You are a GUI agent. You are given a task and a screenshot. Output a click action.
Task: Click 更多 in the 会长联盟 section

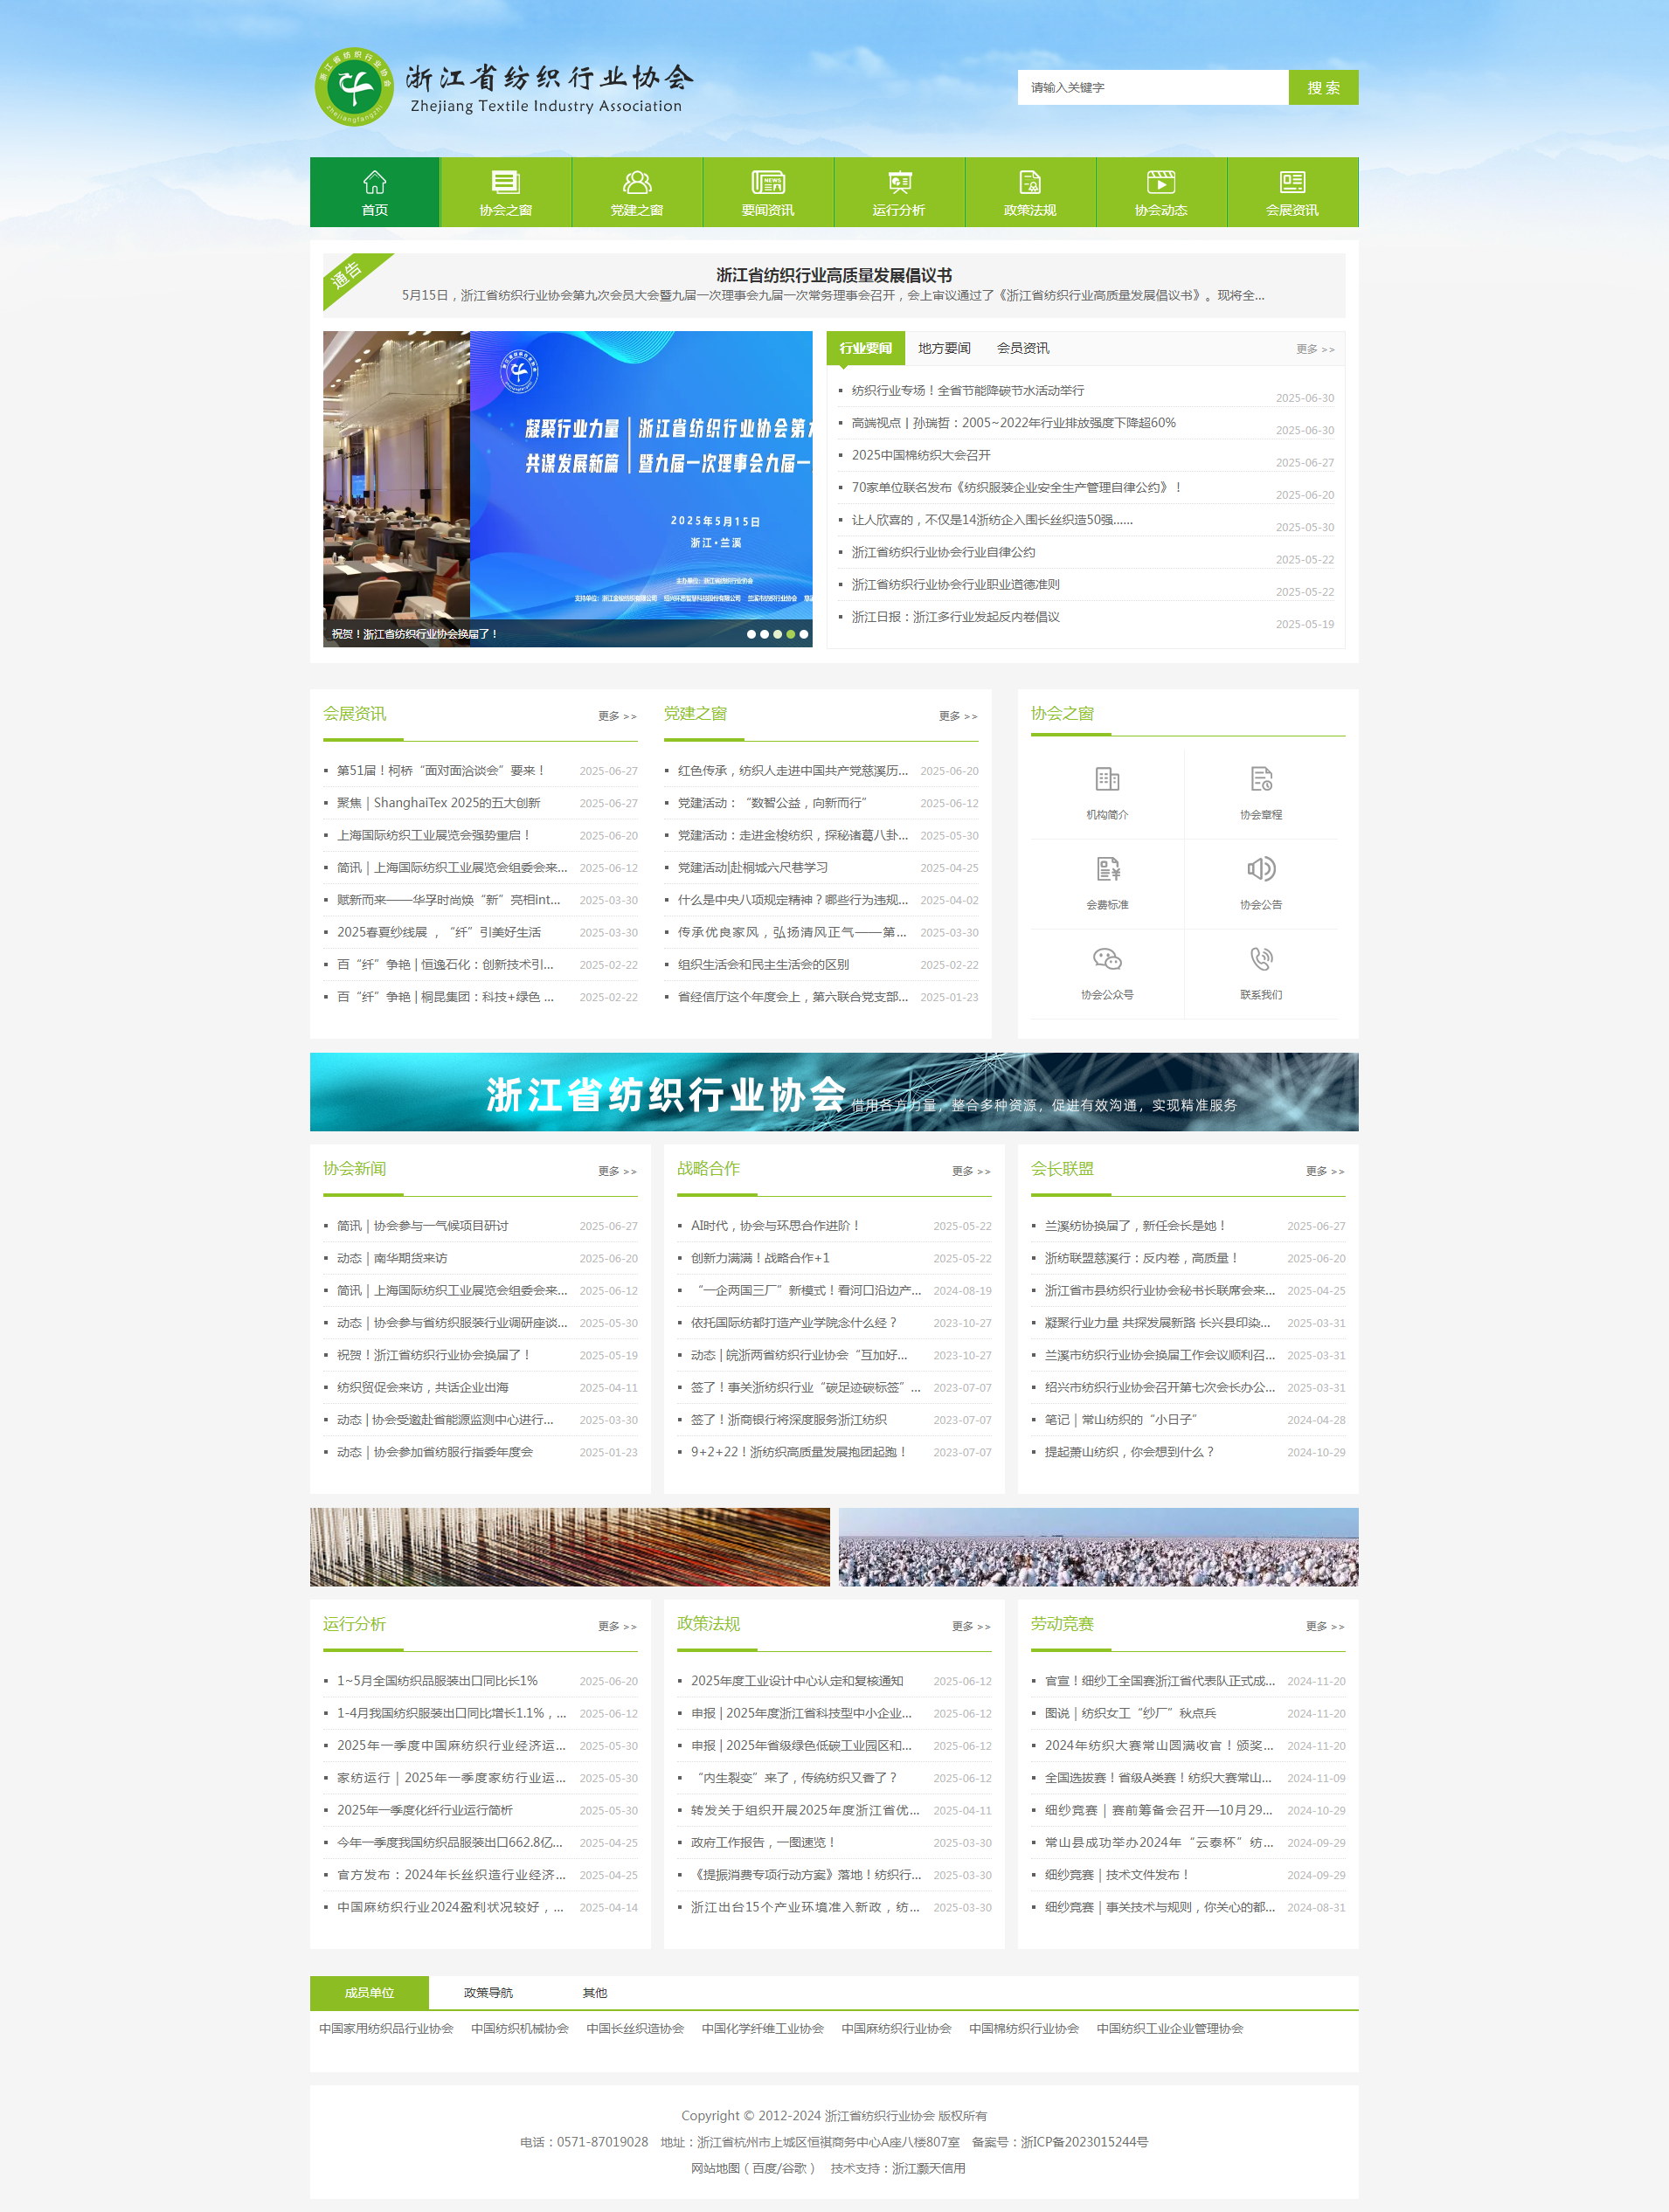(x=1325, y=1171)
